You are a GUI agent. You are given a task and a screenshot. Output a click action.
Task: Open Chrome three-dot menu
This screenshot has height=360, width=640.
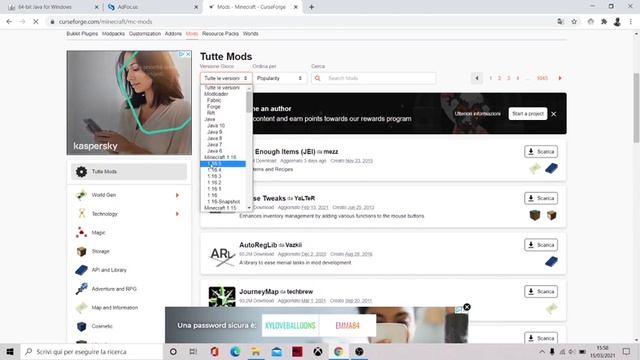coord(631,22)
